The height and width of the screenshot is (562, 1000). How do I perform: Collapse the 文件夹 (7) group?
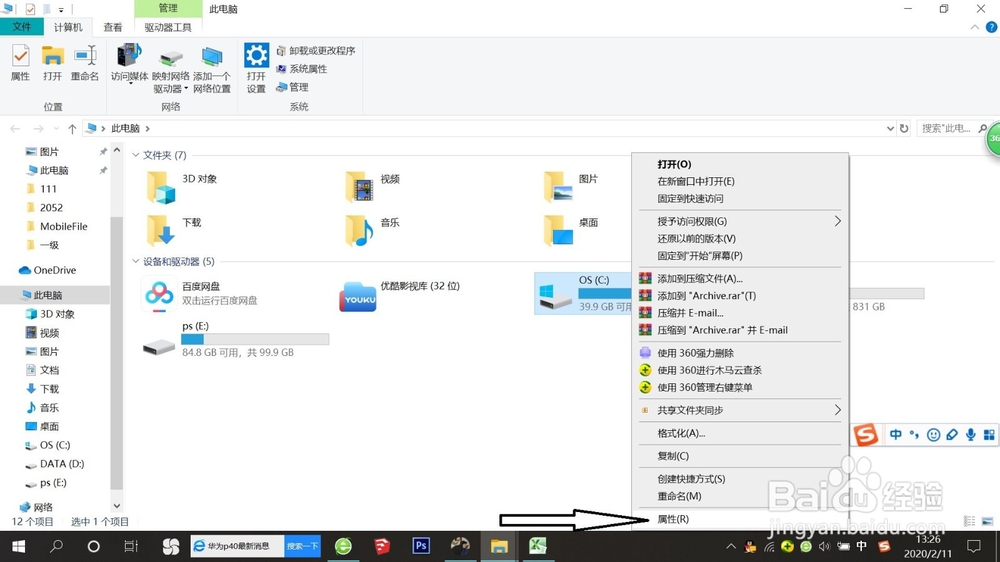[135, 155]
